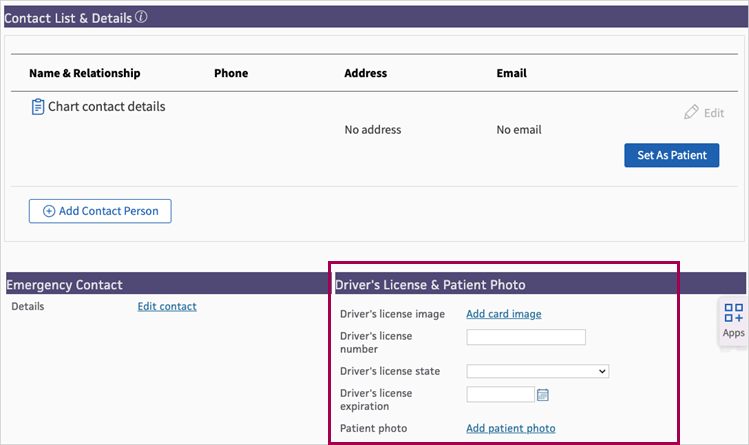
Task: Click the pencil Edit icon
Action: pyautogui.click(x=692, y=113)
